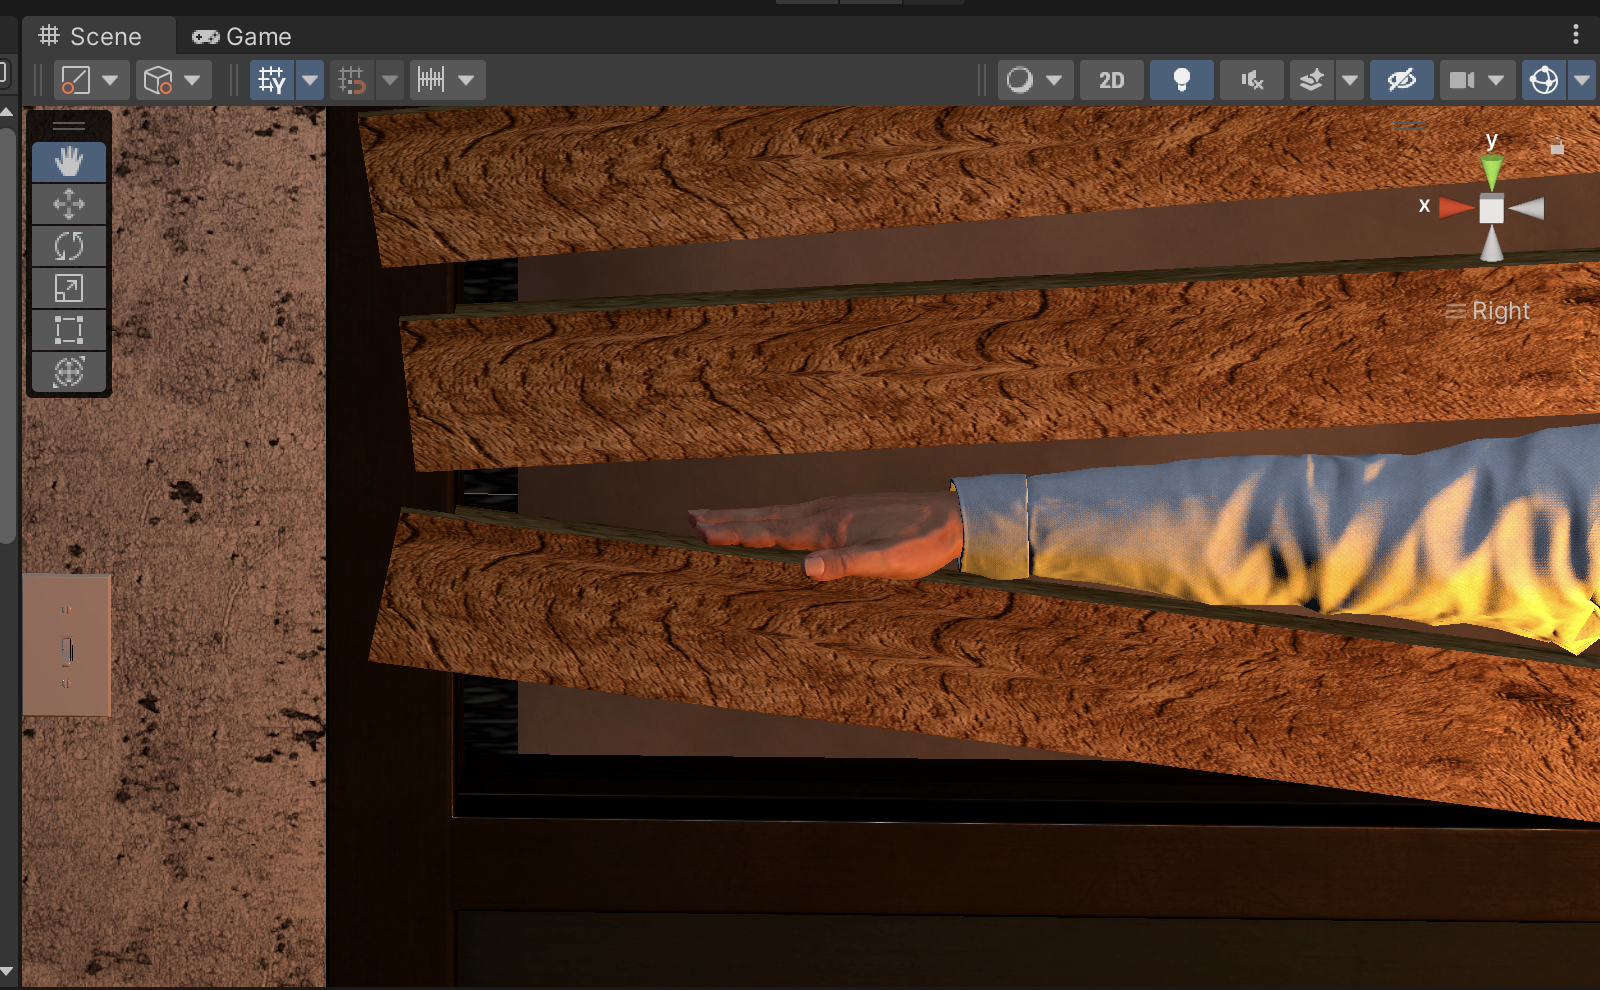Grab the orientation gizmo overlay handle
The height and width of the screenshot is (990, 1600).
(x=1409, y=126)
